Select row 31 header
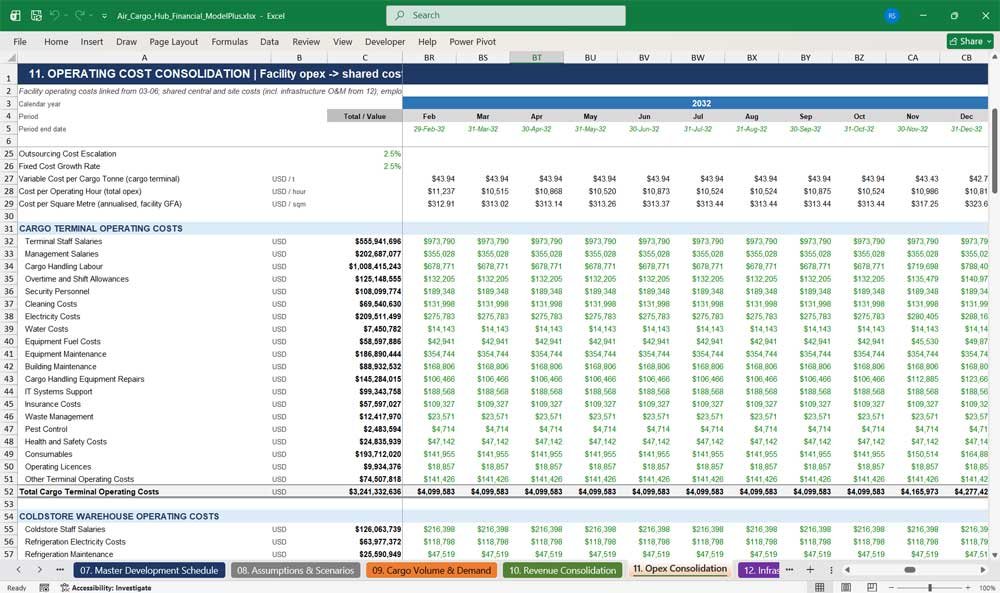This screenshot has height=593, width=1000. click(9, 228)
